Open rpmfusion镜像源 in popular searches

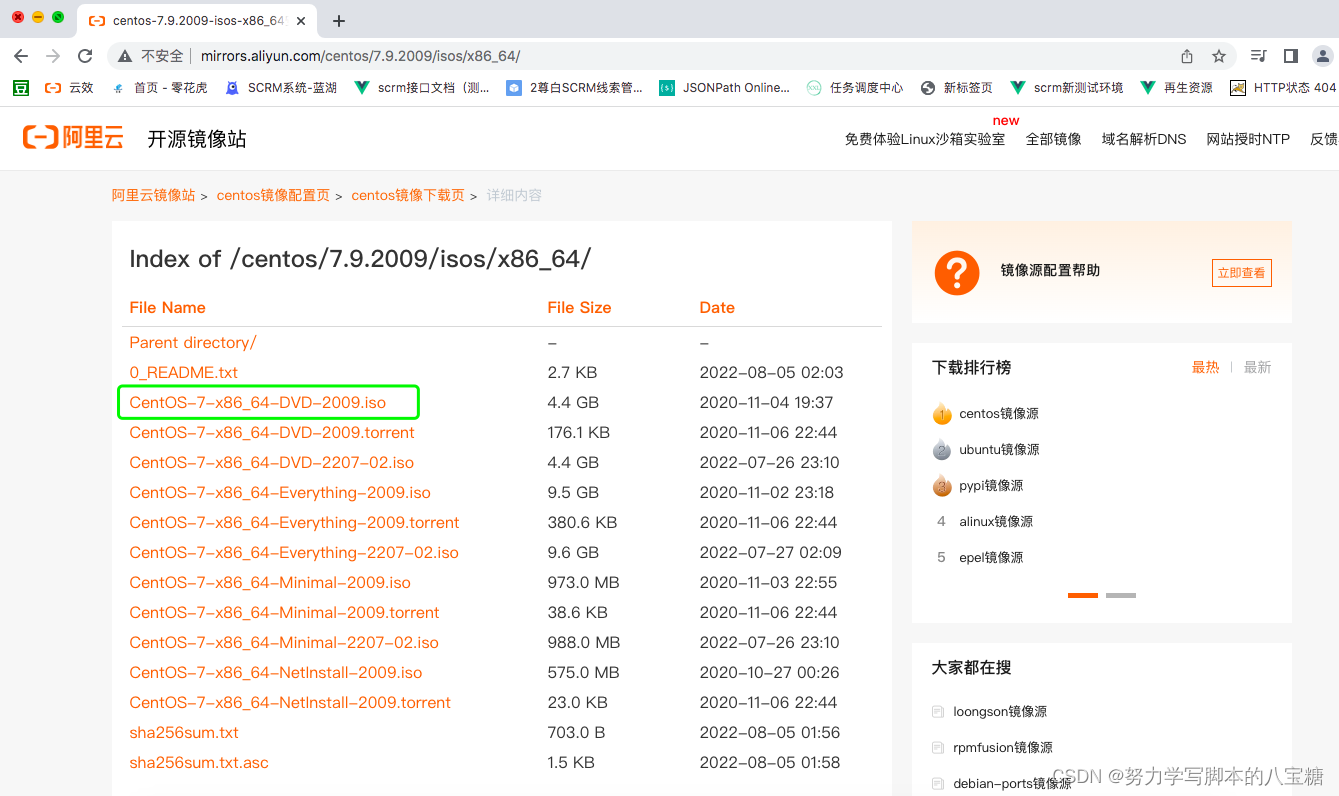pos(1003,747)
